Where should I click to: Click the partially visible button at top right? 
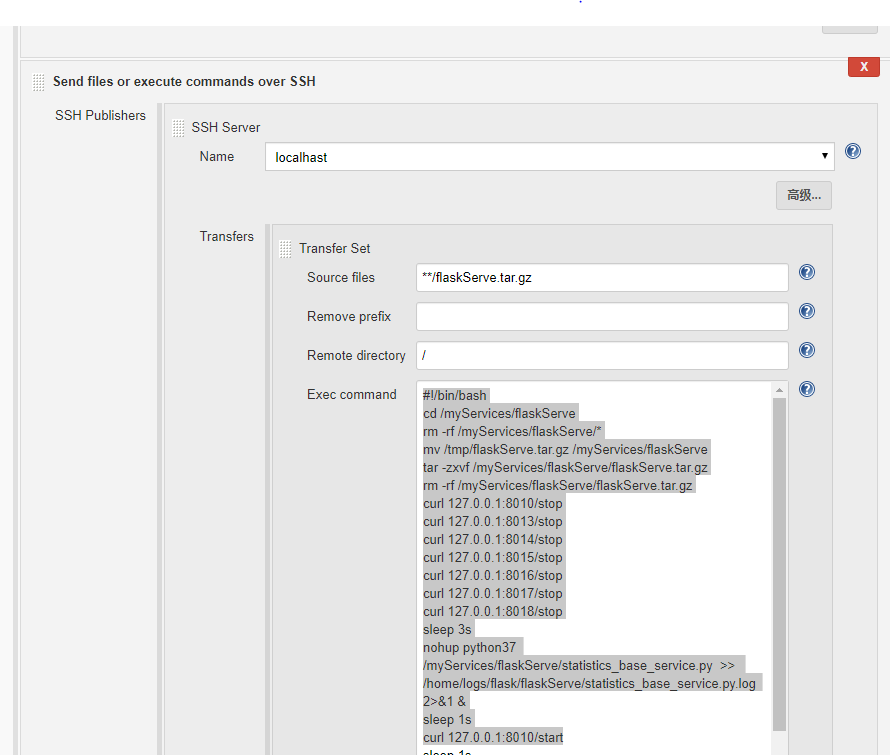[850, 30]
